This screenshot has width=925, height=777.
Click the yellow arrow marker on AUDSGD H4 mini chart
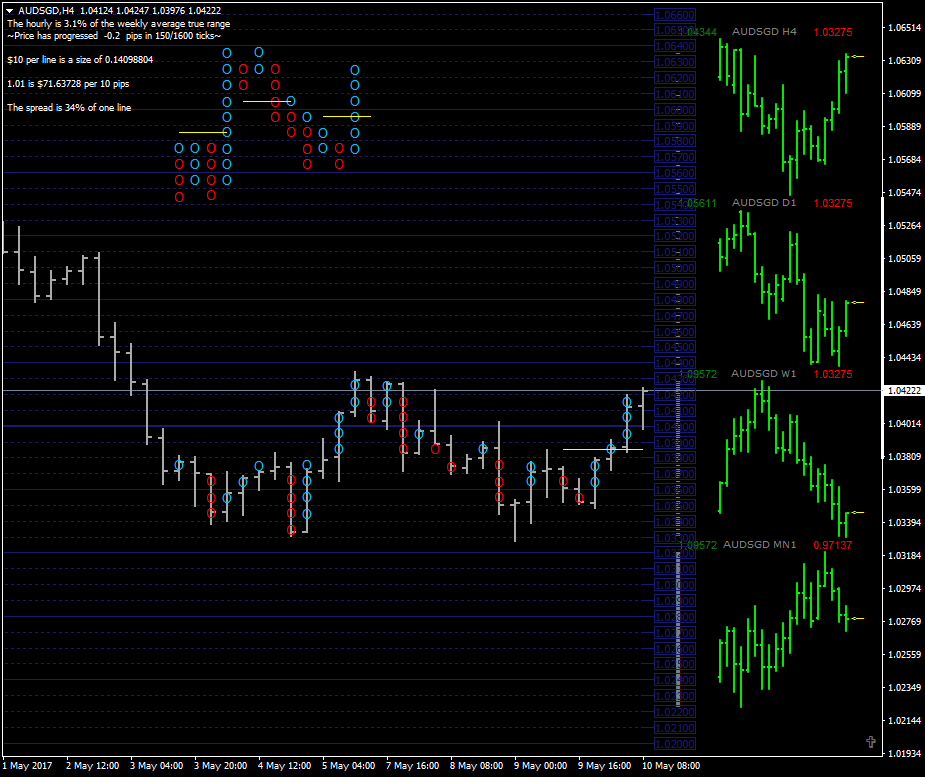(857, 57)
